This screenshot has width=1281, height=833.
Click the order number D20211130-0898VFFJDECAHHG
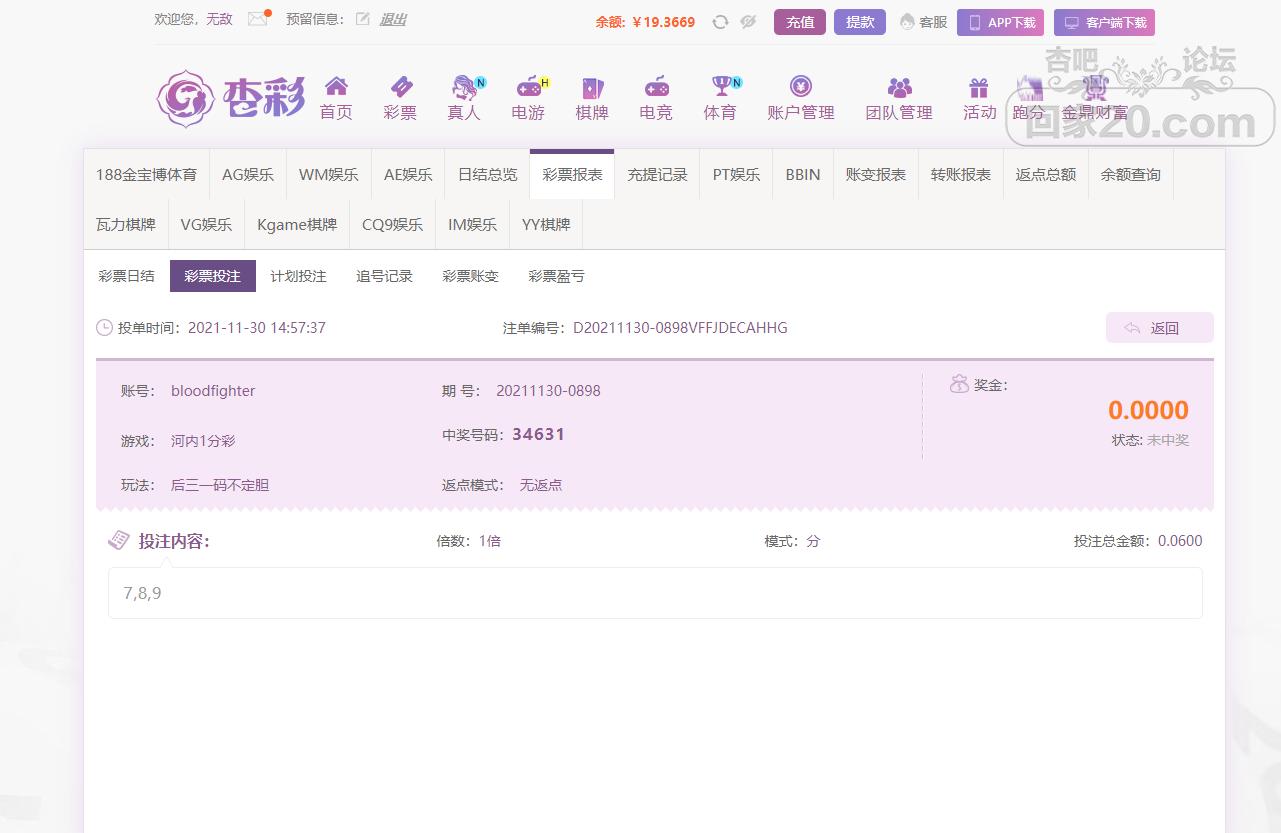pyautogui.click(x=680, y=328)
